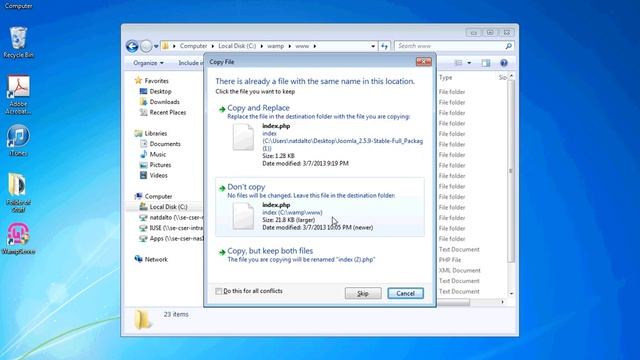This screenshot has width=640, height=360.
Task: Open the Organize menu
Action: [148, 63]
